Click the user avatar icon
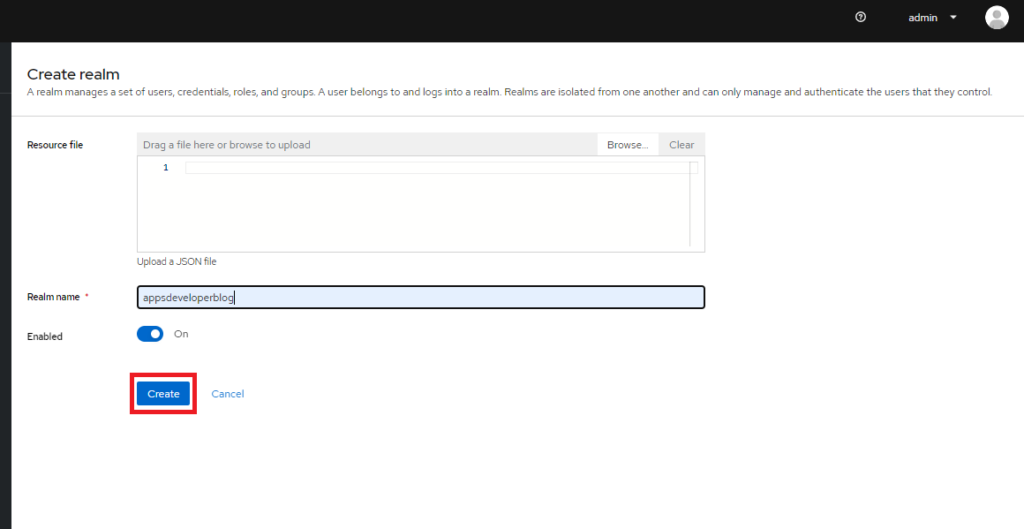This screenshot has height=529, width=1024. pyautogui.click(x=996, y=17)
